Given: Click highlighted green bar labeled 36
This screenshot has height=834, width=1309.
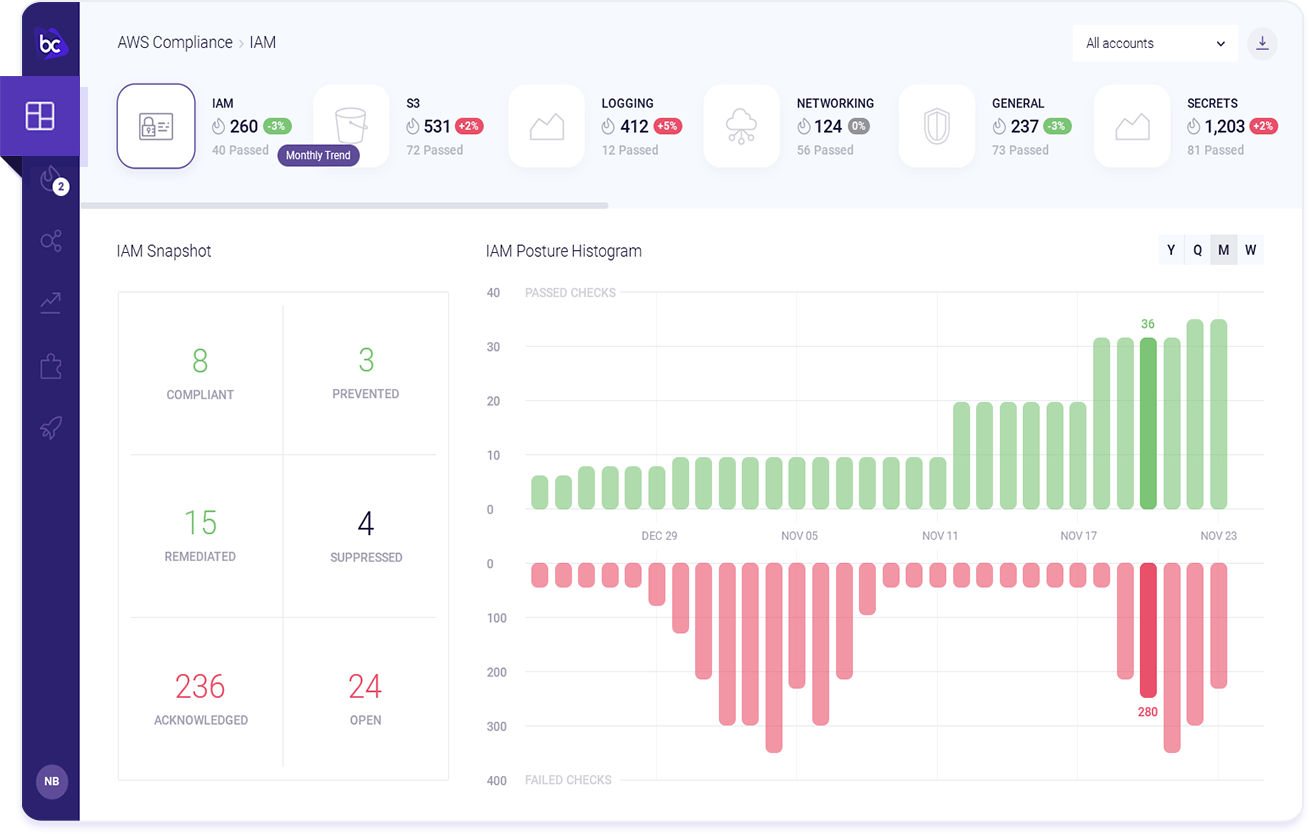Looking at the screenshot, I should coord(1148,423).
